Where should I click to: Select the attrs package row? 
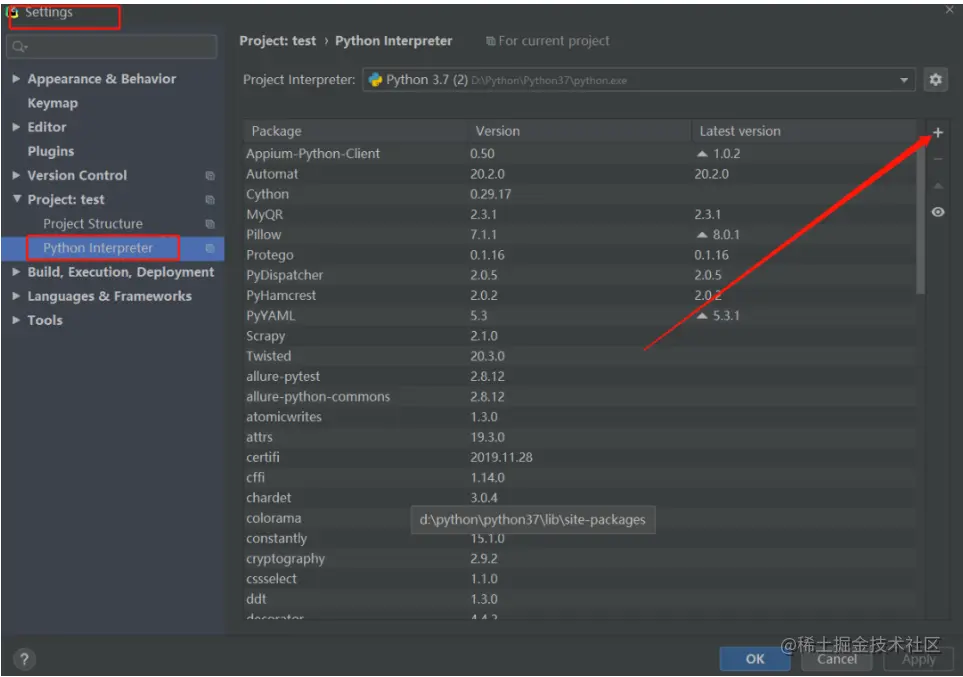tap(579, 437)
